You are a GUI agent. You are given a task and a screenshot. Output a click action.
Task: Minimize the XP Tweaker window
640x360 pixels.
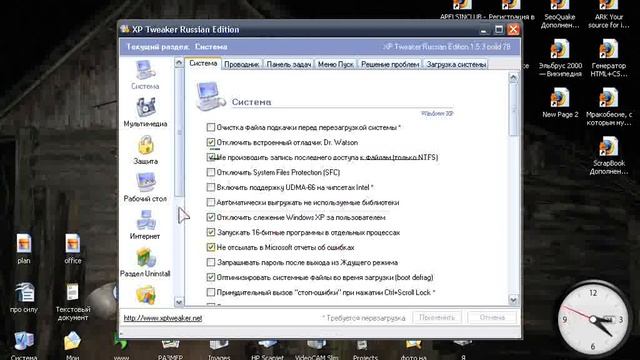click(484, 30)
